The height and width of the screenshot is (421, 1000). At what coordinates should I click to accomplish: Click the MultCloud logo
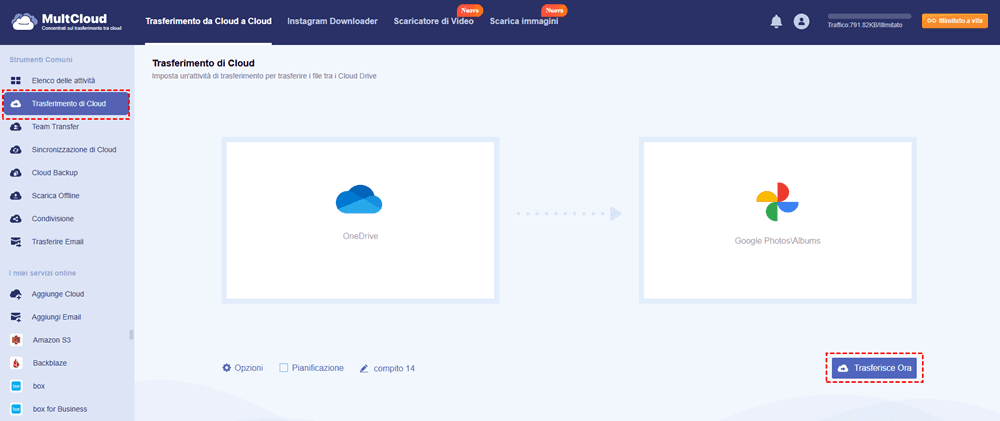(68, 22)
